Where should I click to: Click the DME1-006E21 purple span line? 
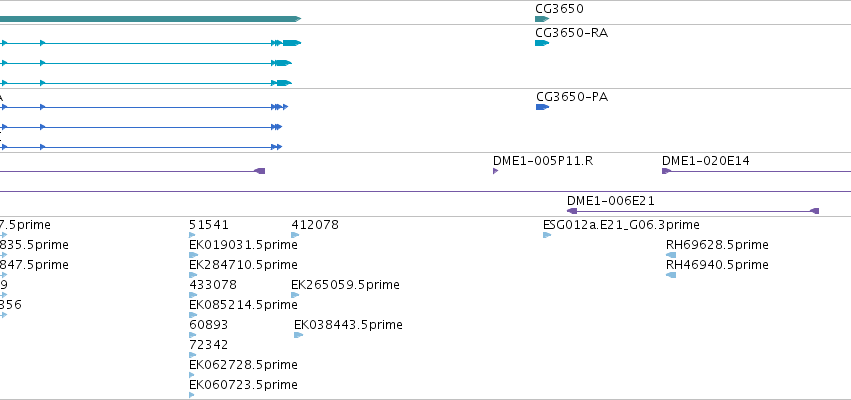pos(693,211)
